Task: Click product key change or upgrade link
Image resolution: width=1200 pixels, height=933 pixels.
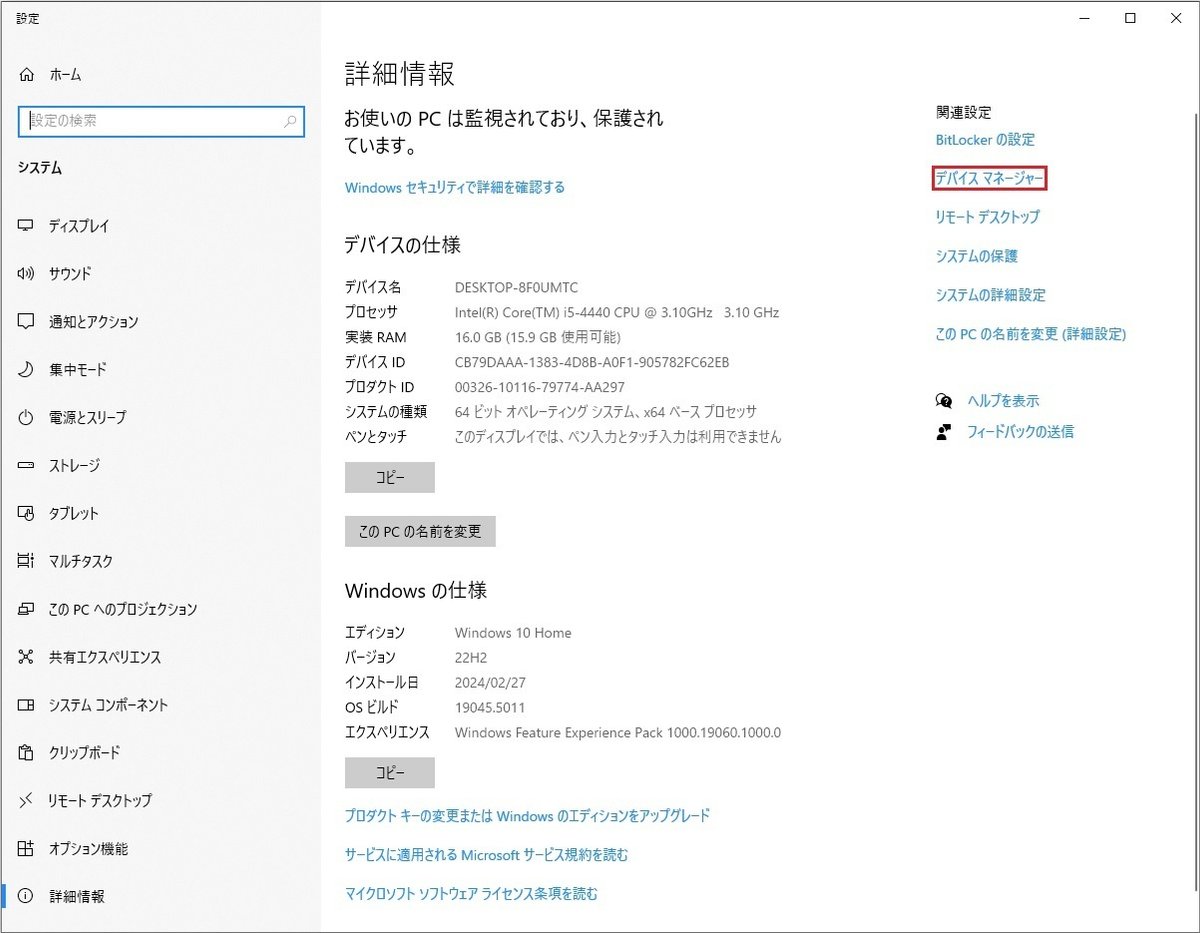Action: 528,816
